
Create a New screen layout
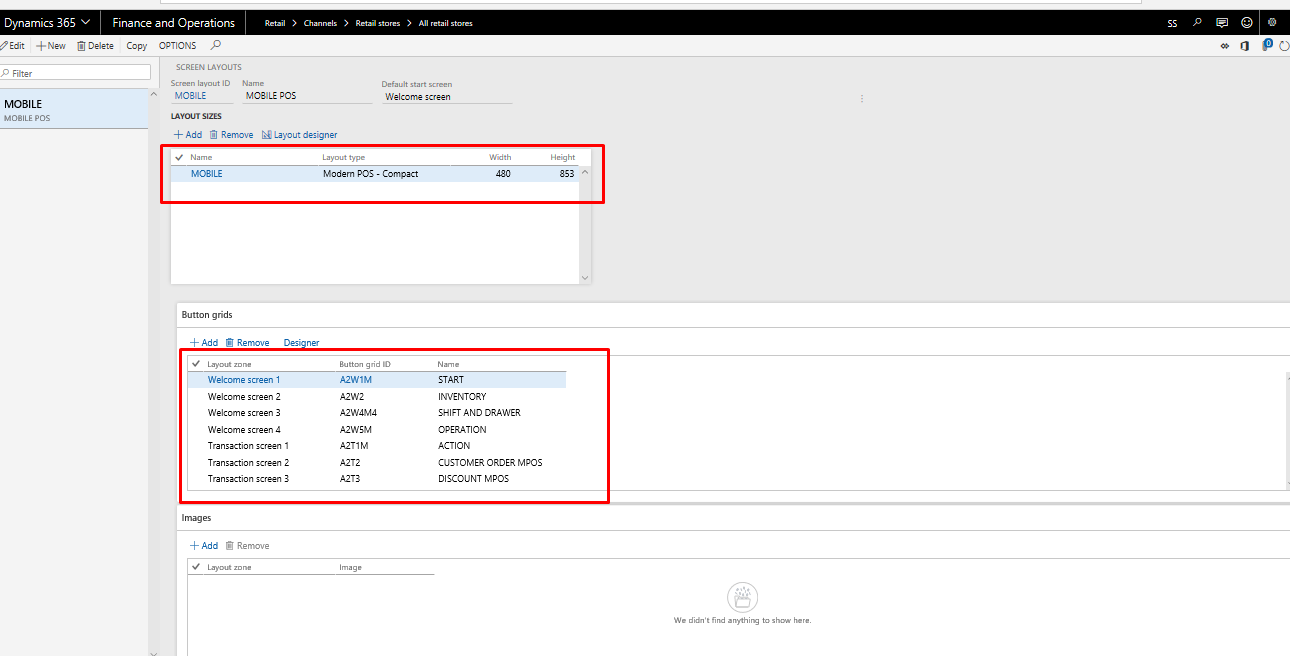click(x=51, y=46)
